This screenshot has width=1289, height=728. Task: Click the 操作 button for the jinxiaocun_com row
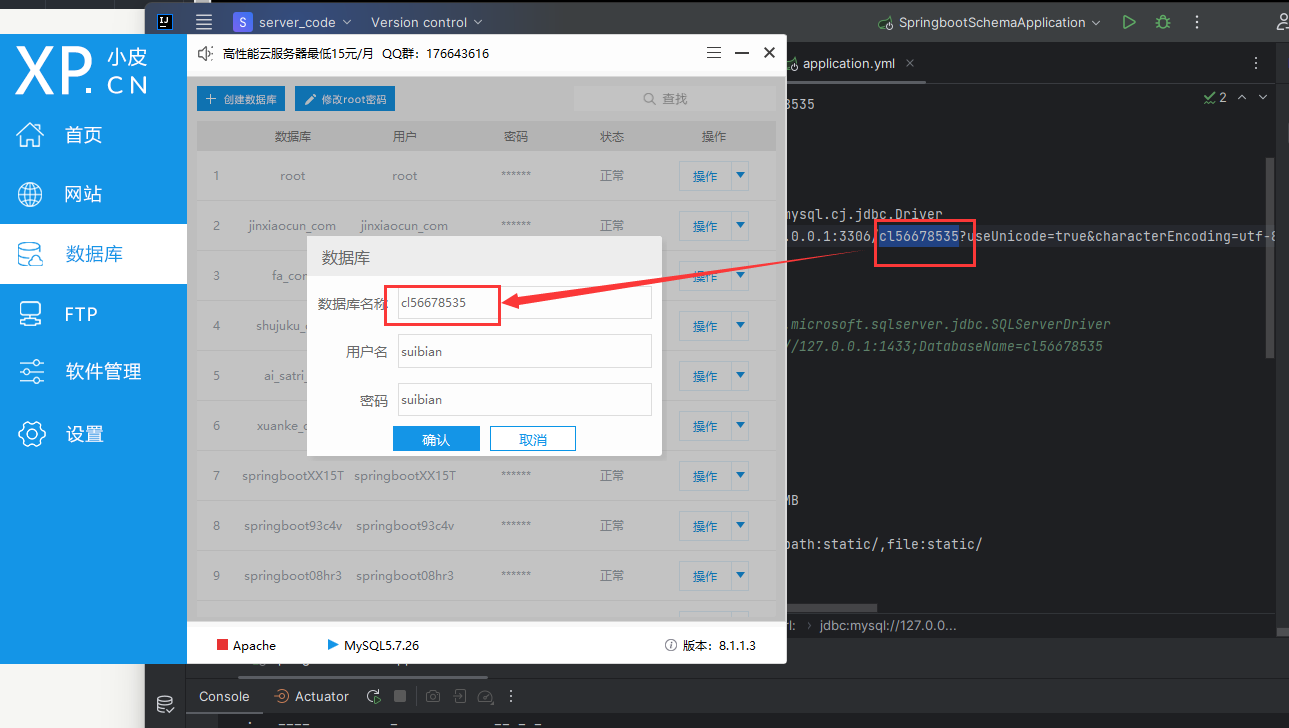pos(705,225)
